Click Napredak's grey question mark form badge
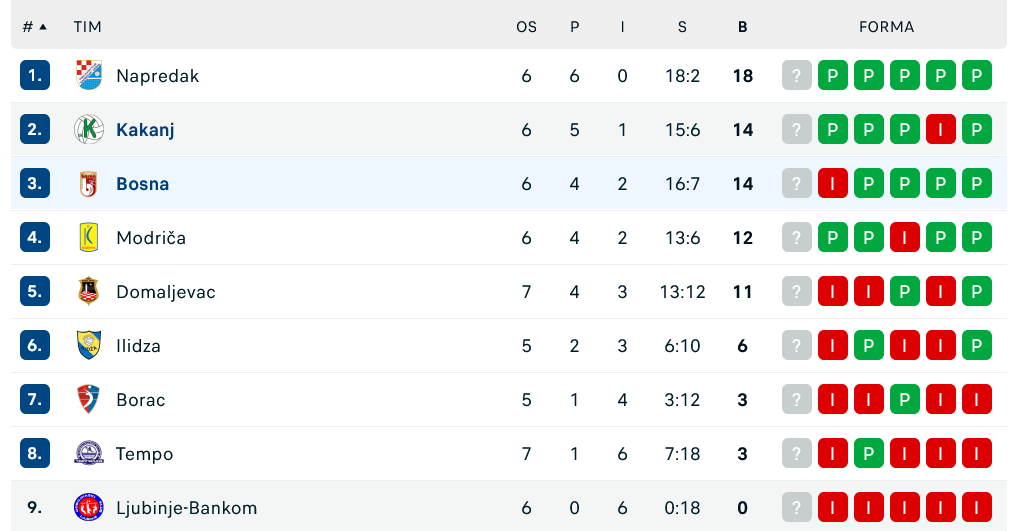Image resolution: width=1015 pixels, height=531 pixels. pyautogui.click(x=796, y=75)
